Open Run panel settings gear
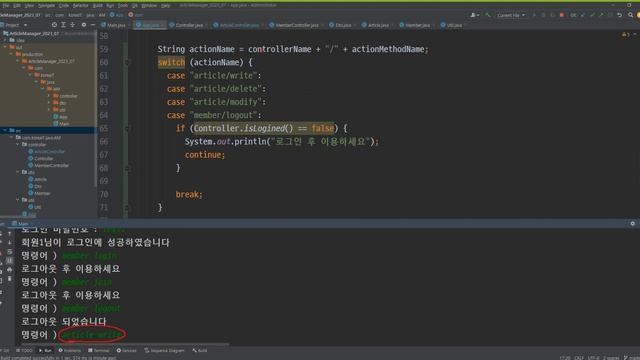Screen dimensions: 640x360 tap(633, 224)
